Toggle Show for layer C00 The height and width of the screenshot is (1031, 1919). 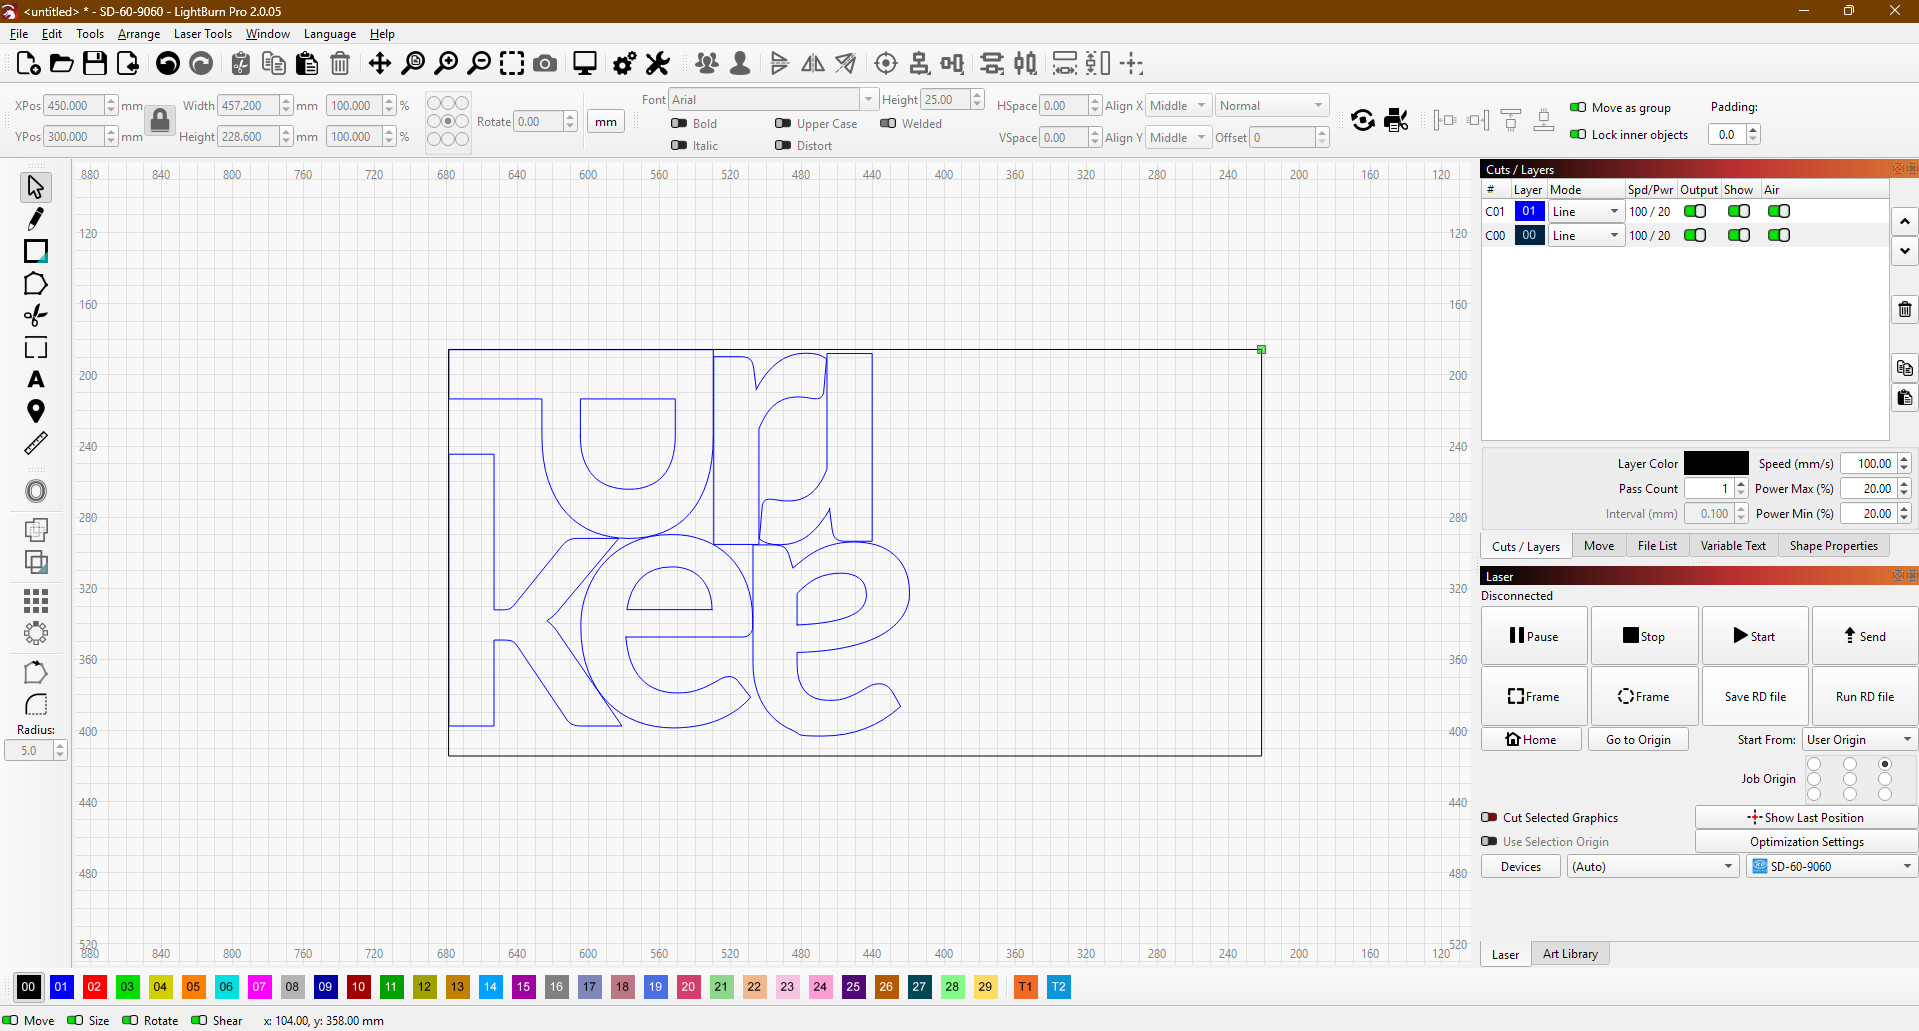tap(1739, 236)
